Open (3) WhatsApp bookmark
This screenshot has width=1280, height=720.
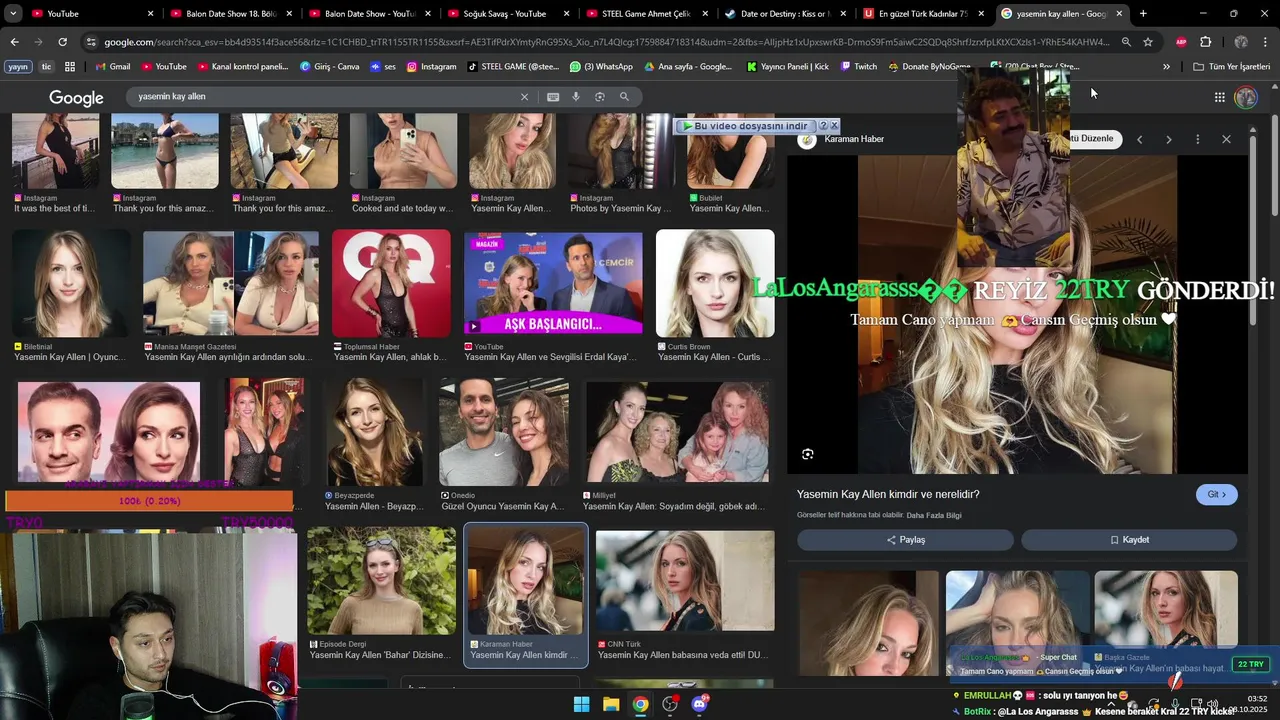tap(601, 66)
